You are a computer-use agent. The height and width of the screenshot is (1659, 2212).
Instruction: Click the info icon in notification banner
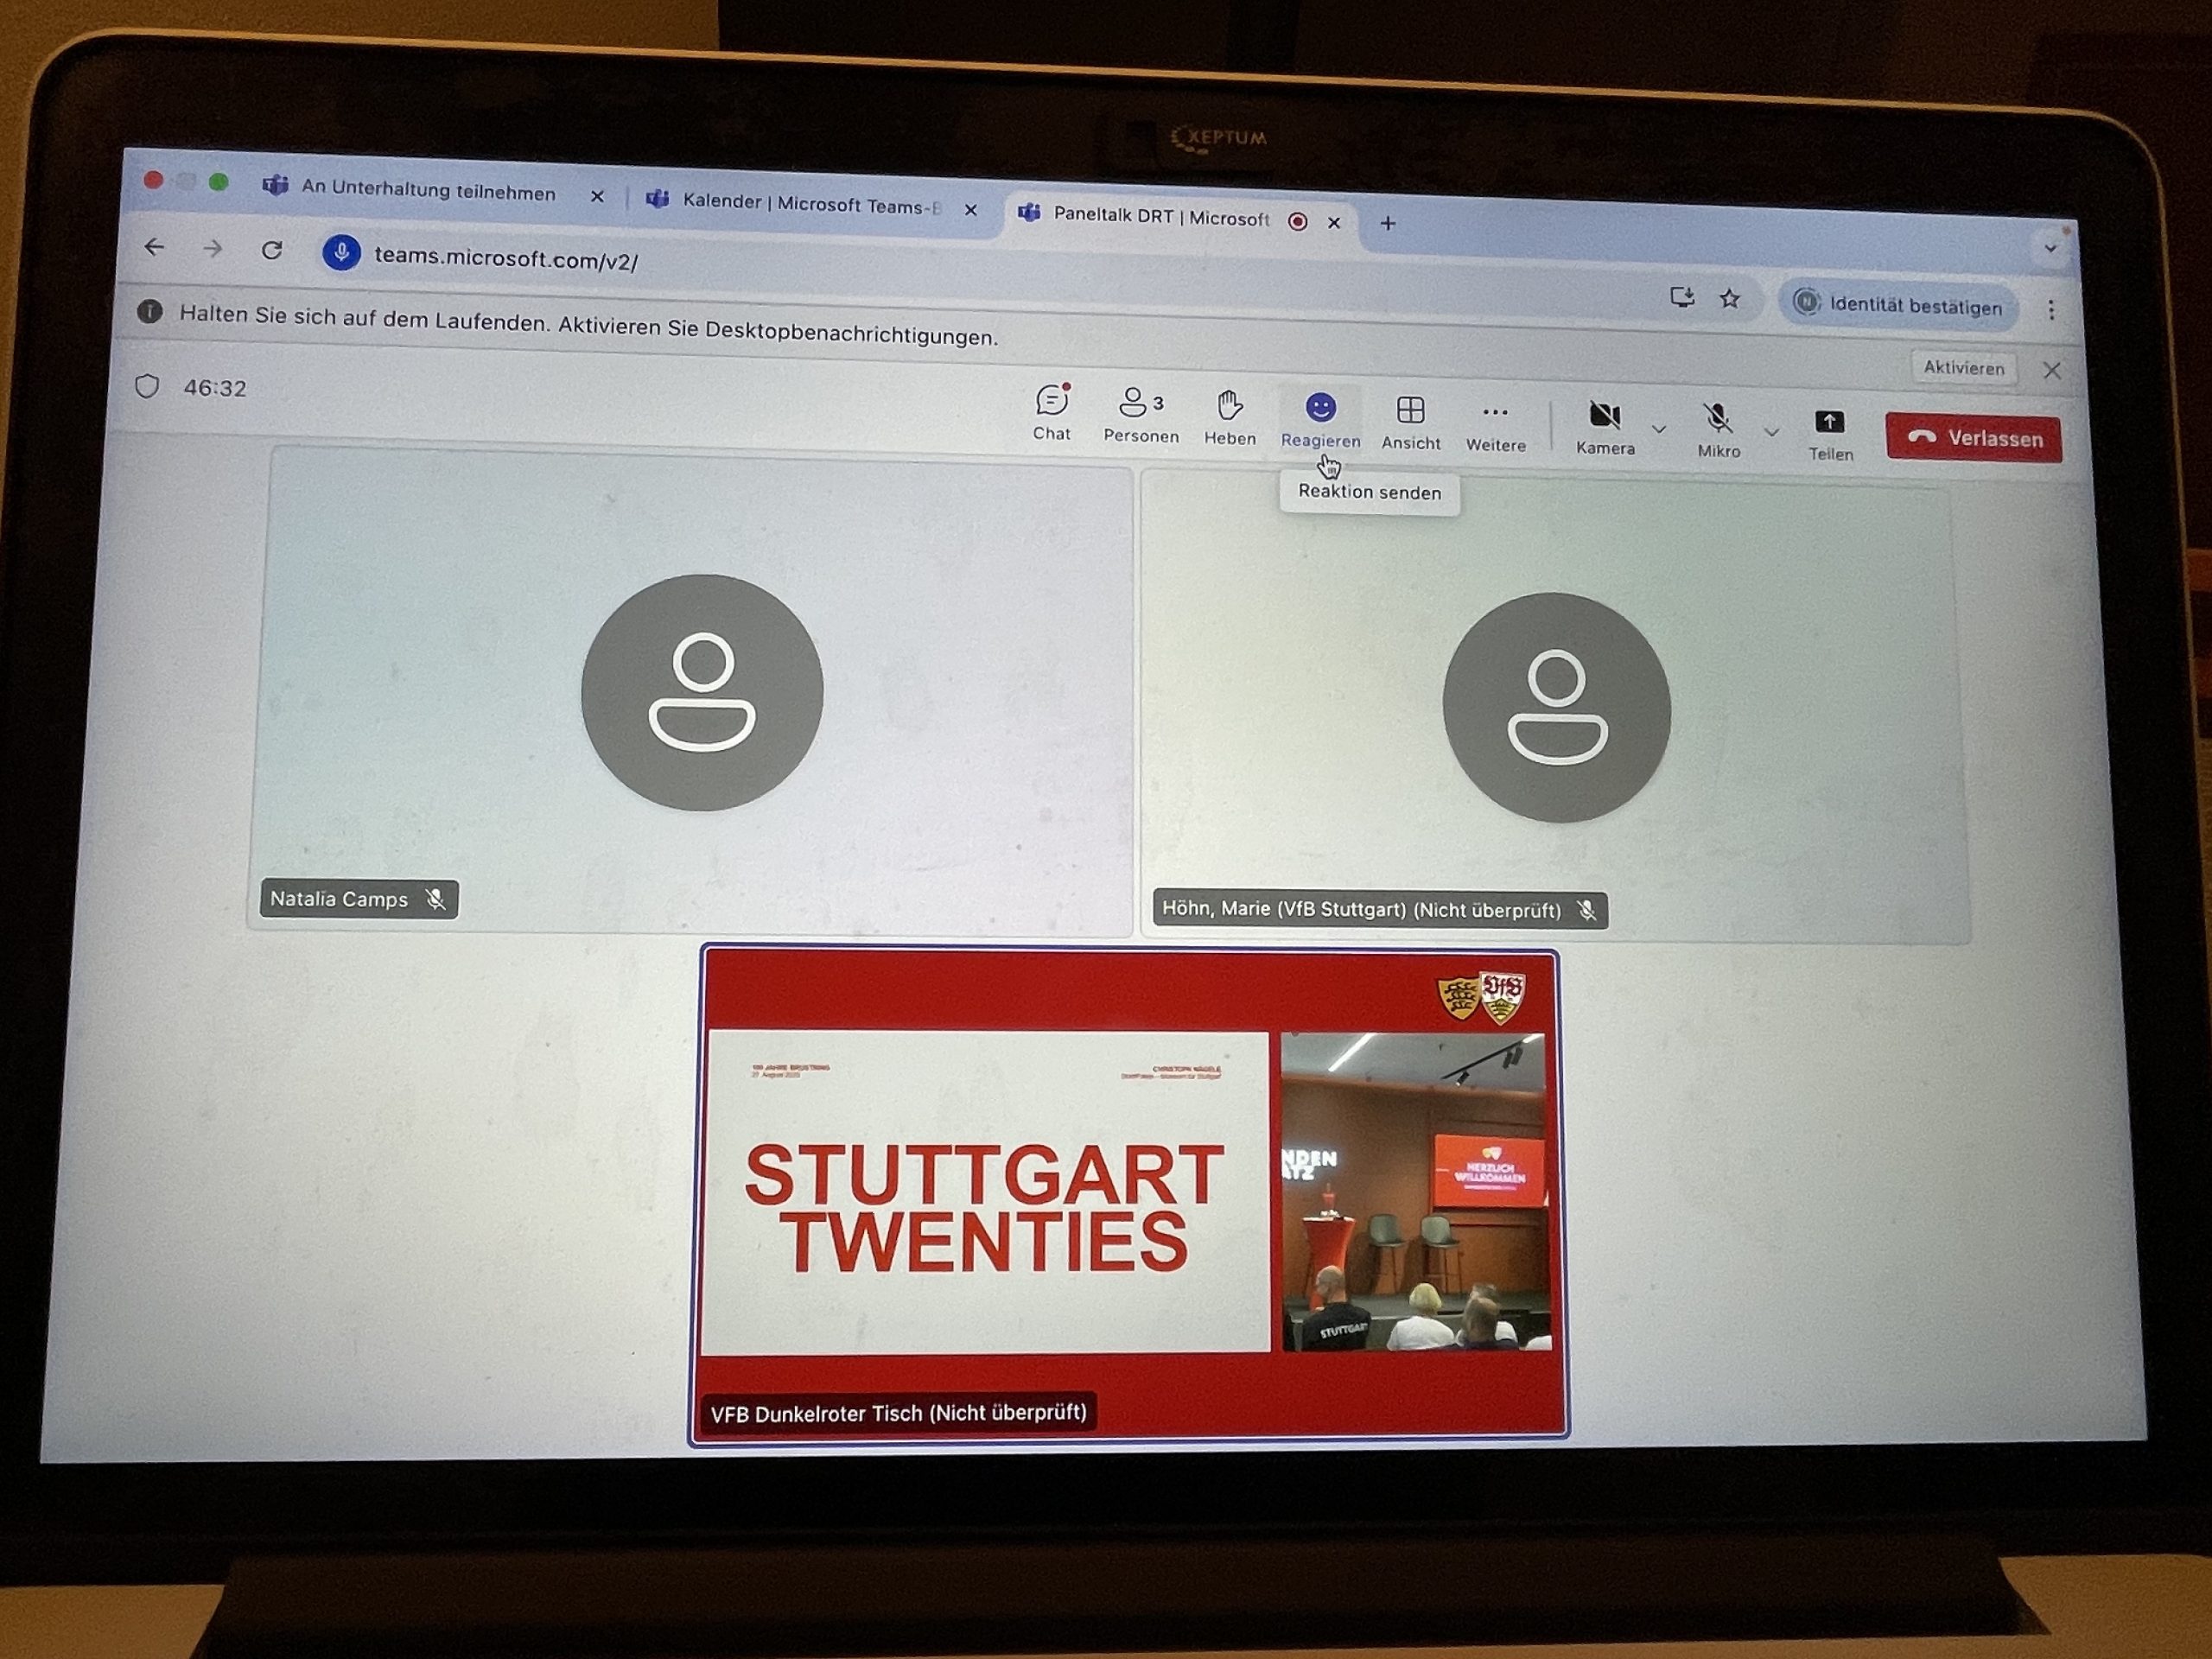(x=150, y=311)
